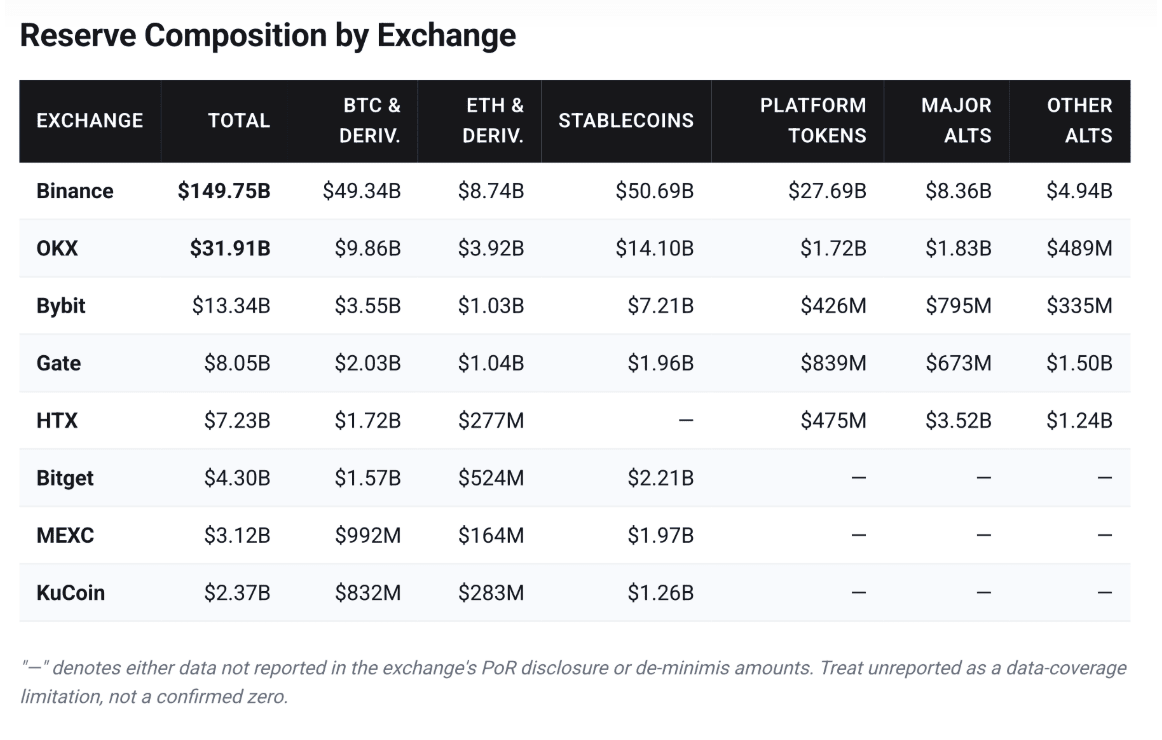
Task: Select the OKX row label
Action: (x=57, y=248)
